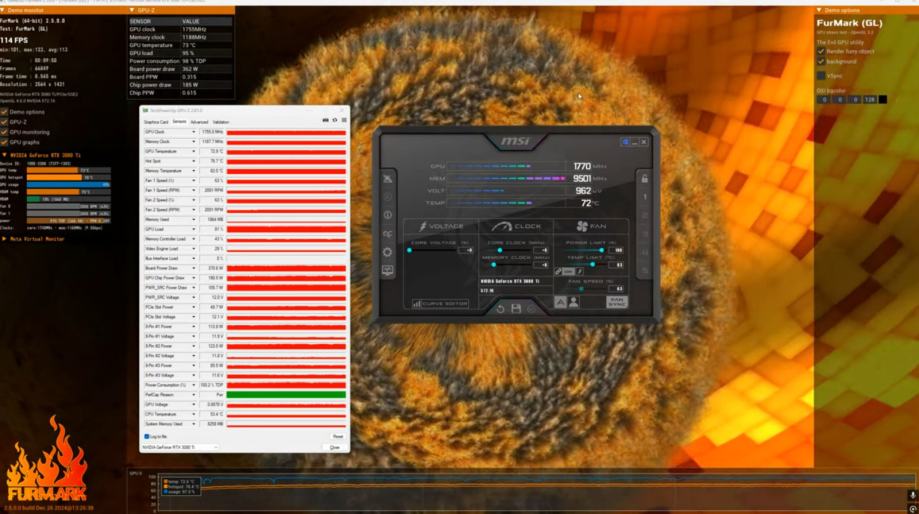This screenshot has width=919, height=514.
Task: Click Power Limit slider handle
Action: pos(601,250)
